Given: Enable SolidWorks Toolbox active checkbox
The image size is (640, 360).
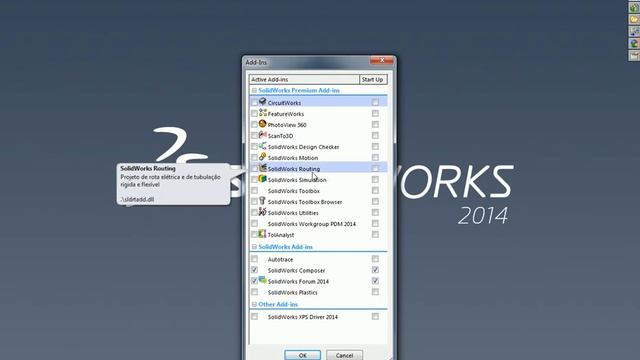Looking at the screenshot, I should pos(254,191).
